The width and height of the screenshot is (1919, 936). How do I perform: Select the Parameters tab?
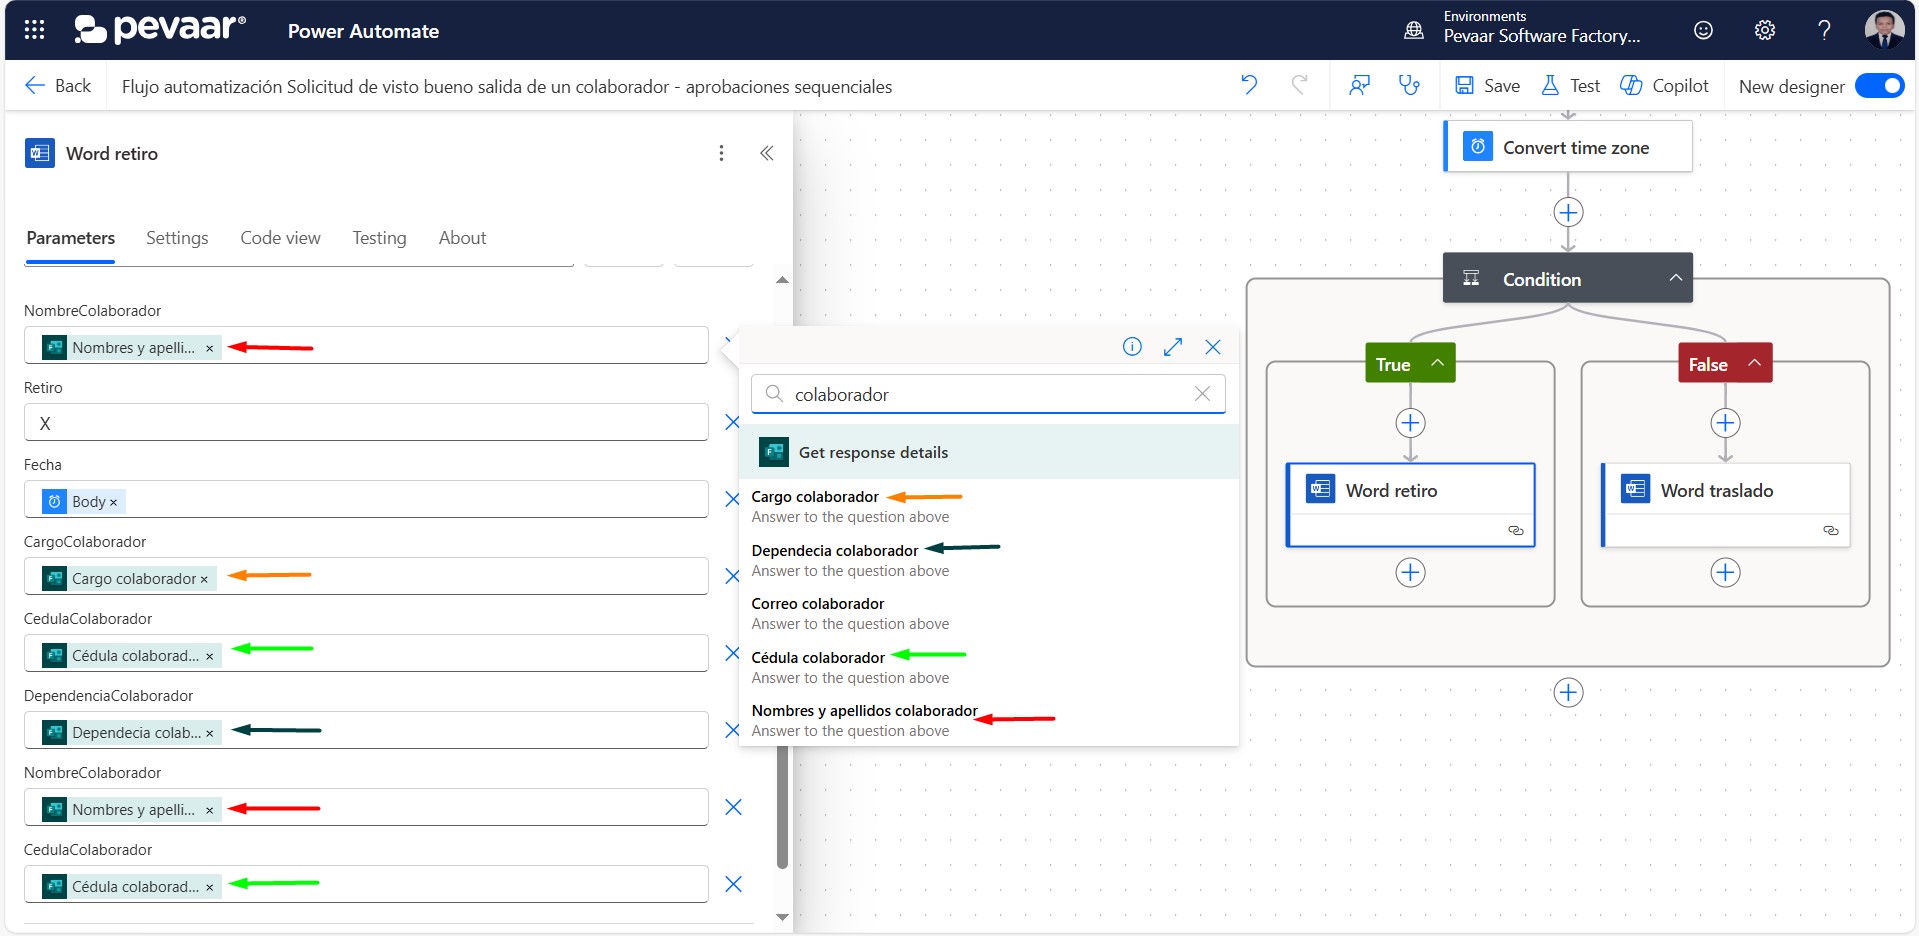(70, 238)
